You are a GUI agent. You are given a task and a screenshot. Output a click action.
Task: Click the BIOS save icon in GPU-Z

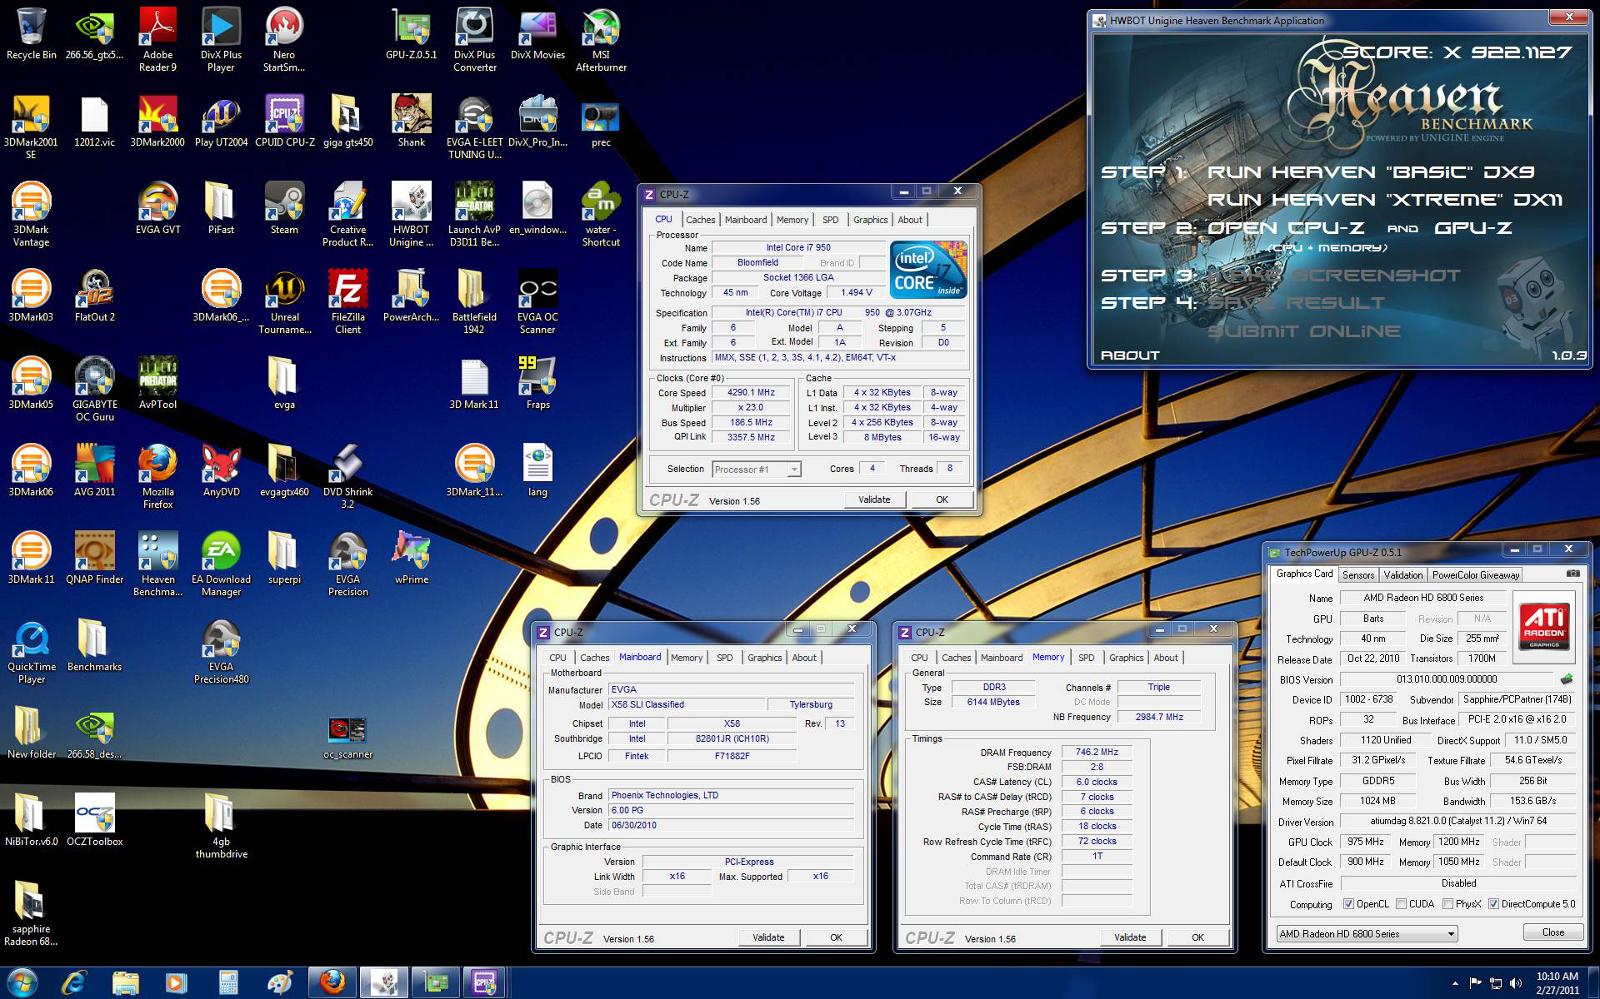coord(1566,679)
